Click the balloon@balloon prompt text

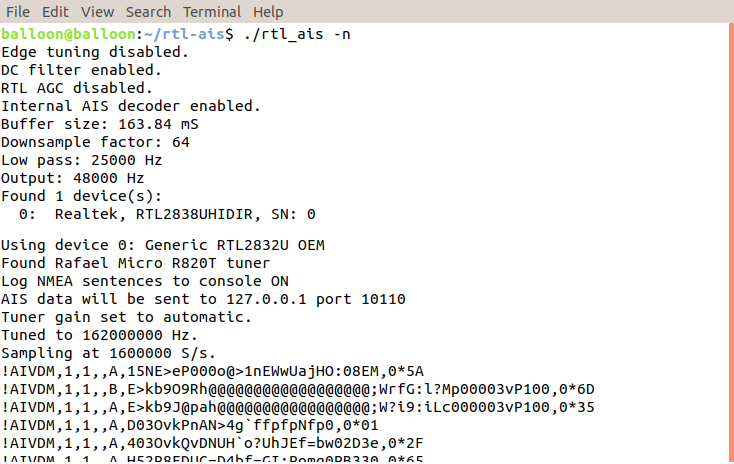pos(68,34)
